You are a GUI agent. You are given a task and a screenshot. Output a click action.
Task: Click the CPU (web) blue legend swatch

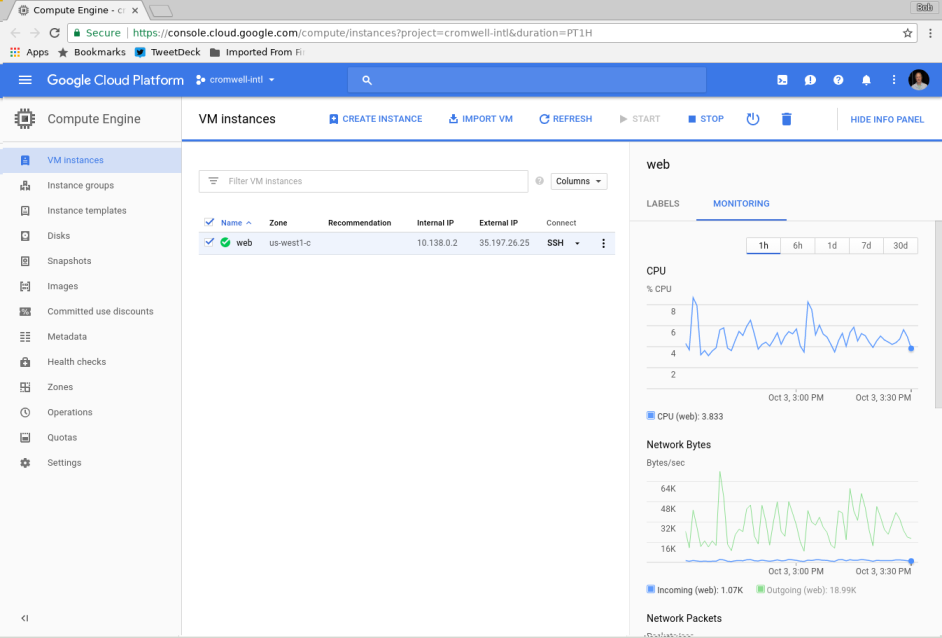(651, 416)
